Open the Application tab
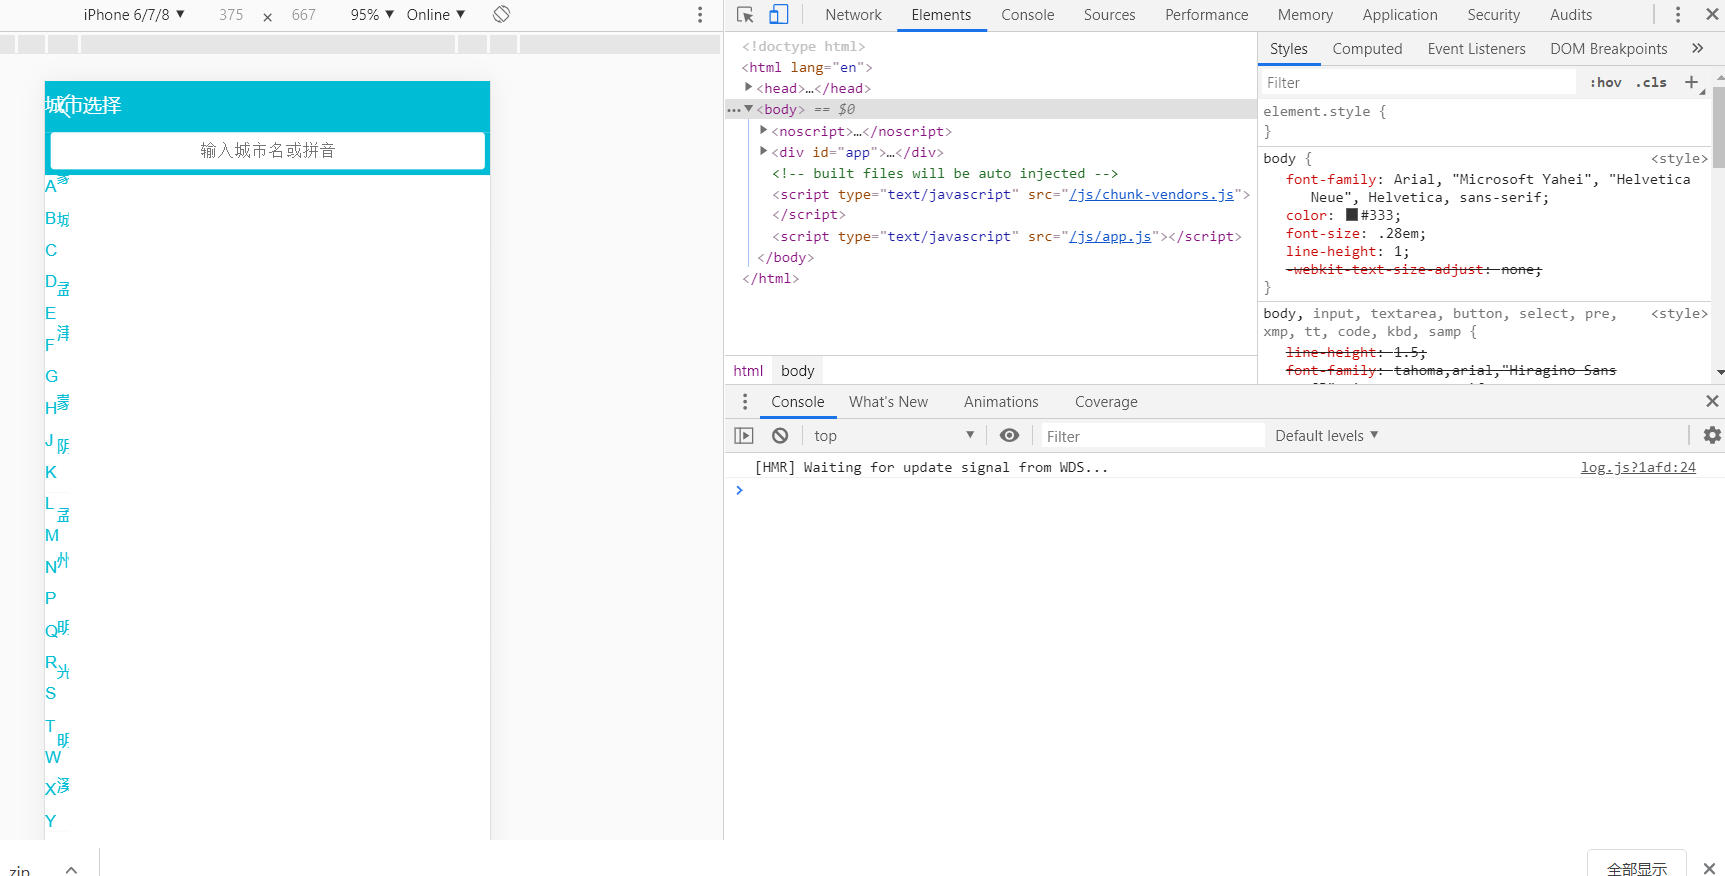Viewport: 1725px width, 876px height. tap(1400, 14)
